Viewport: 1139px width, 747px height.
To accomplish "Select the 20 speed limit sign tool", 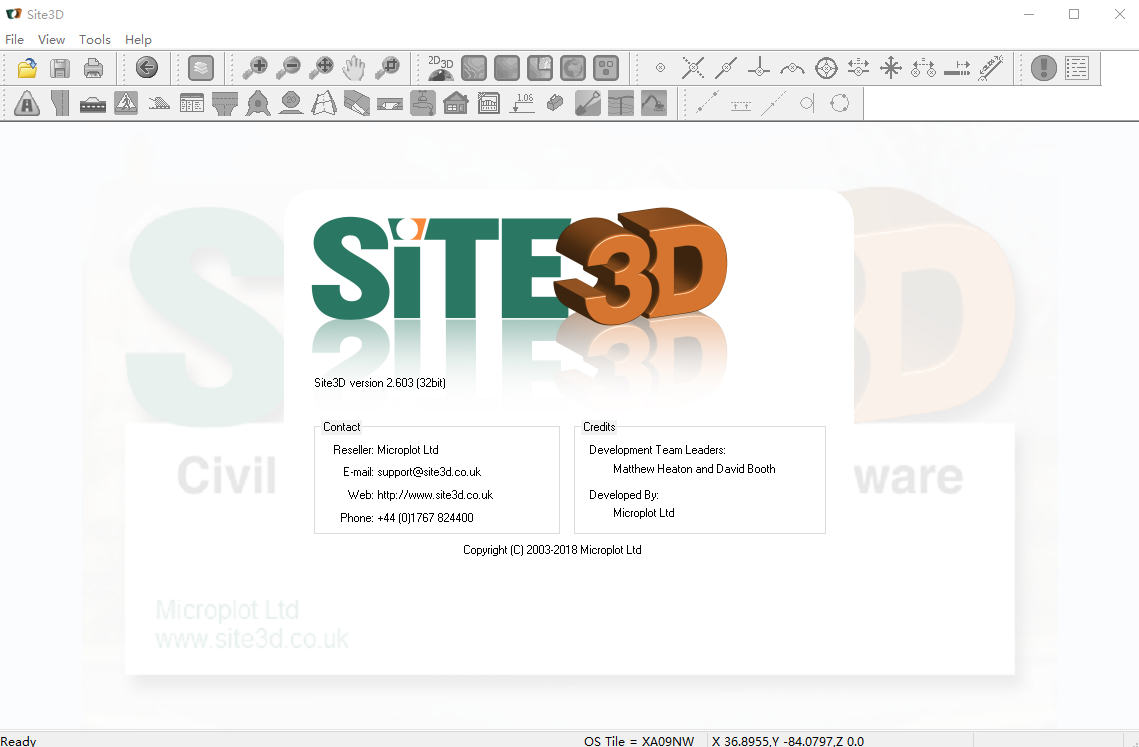I will pyautogui.click(x=291, y=104).
